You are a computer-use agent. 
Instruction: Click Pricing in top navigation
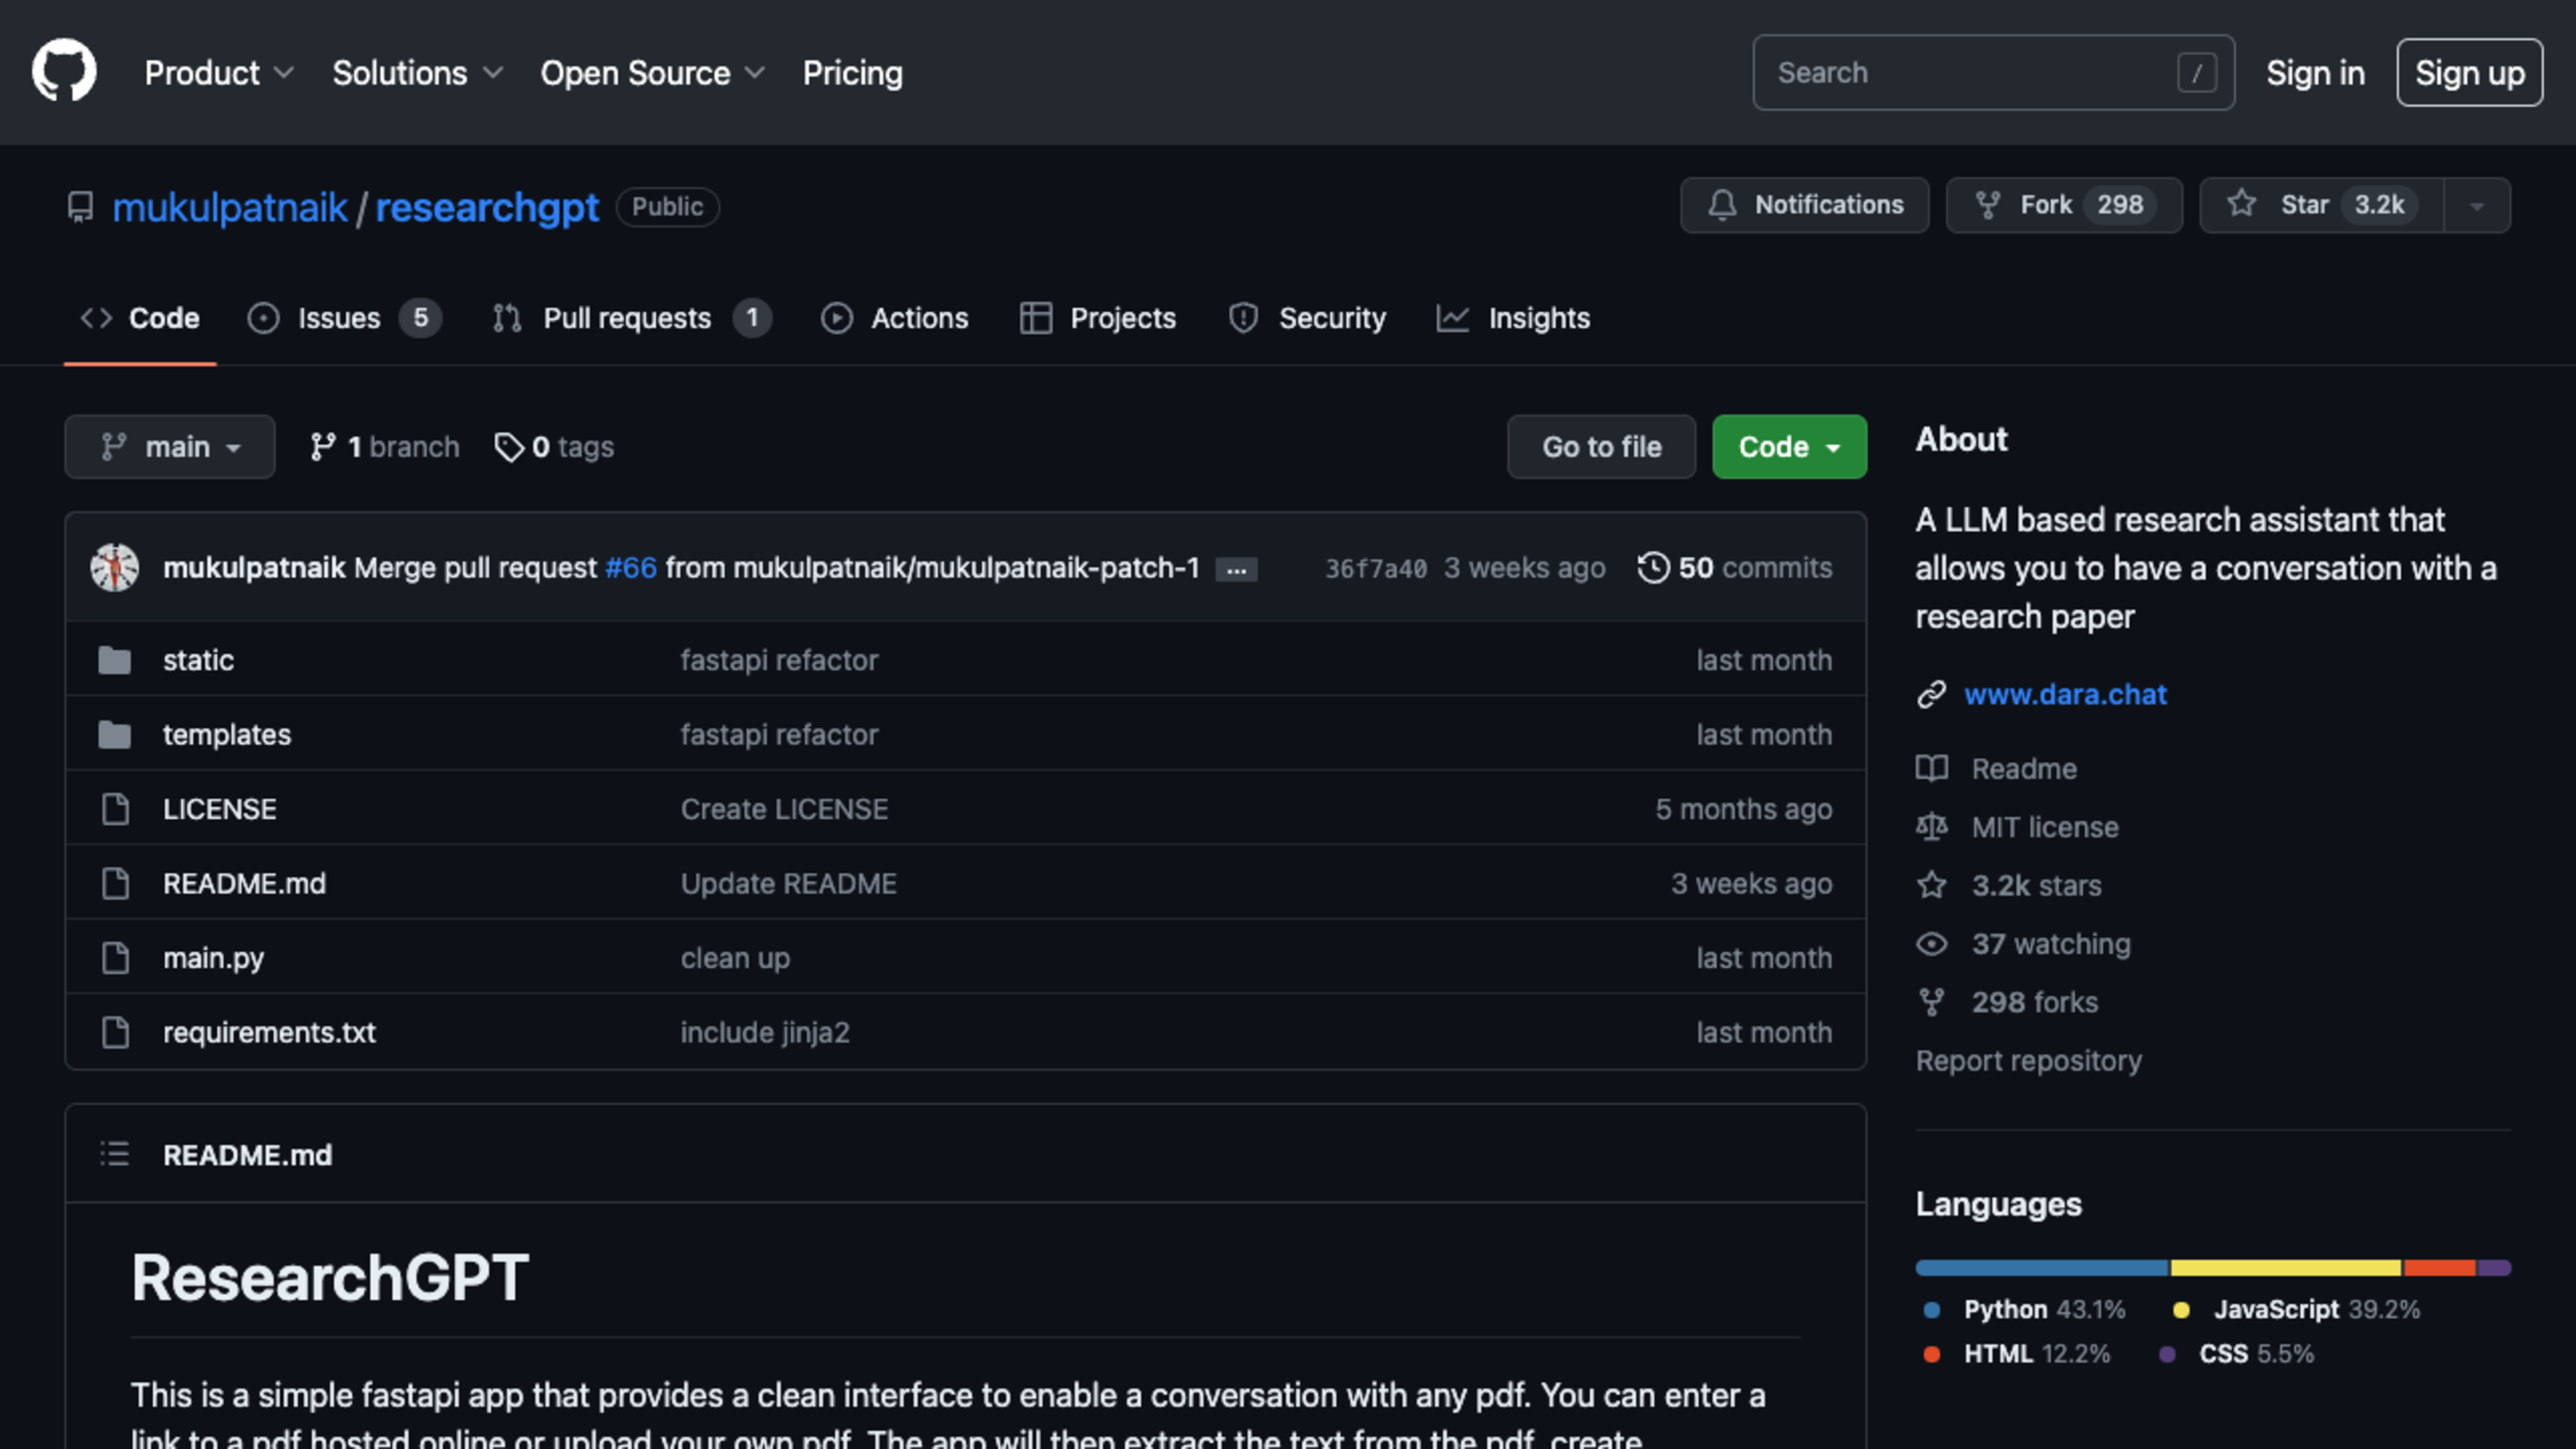pos(853,73)
